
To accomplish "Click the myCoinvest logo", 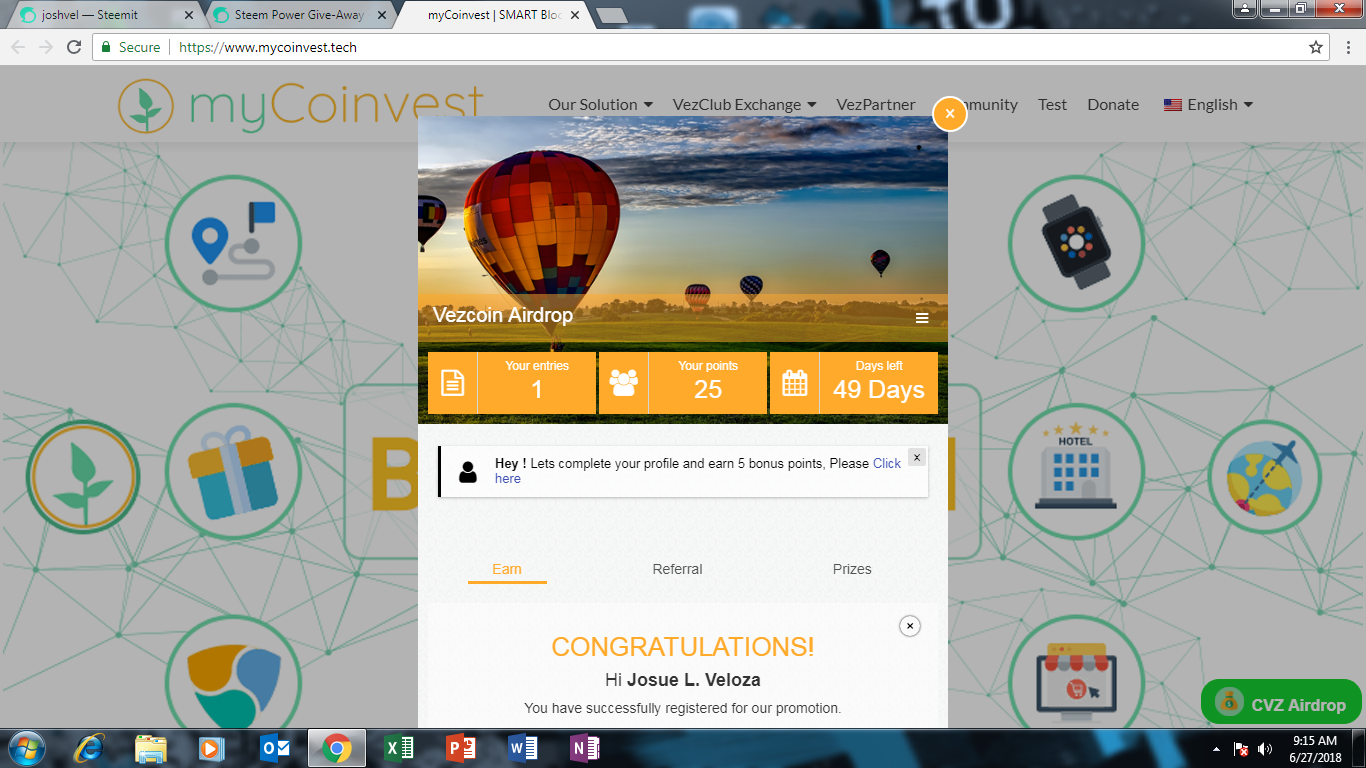I will coord(301,104).
